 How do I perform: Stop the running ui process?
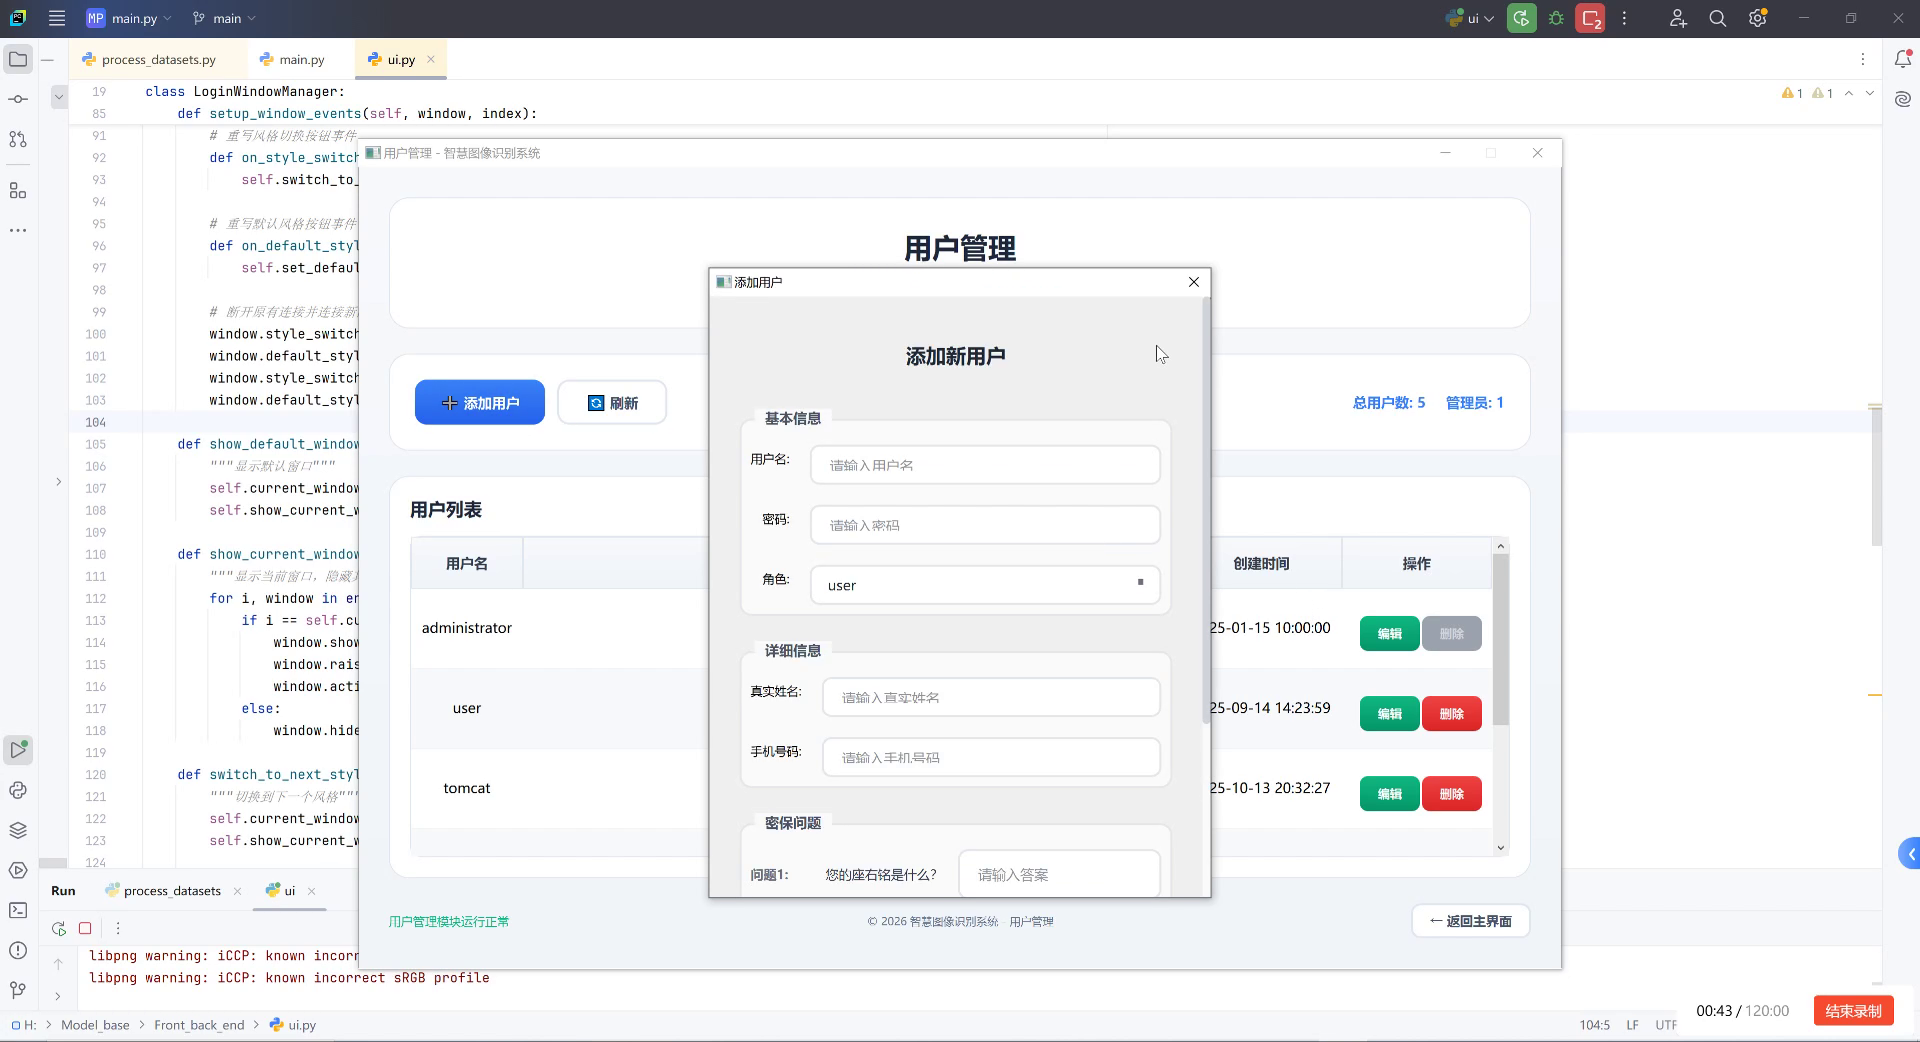point(1590,18)
